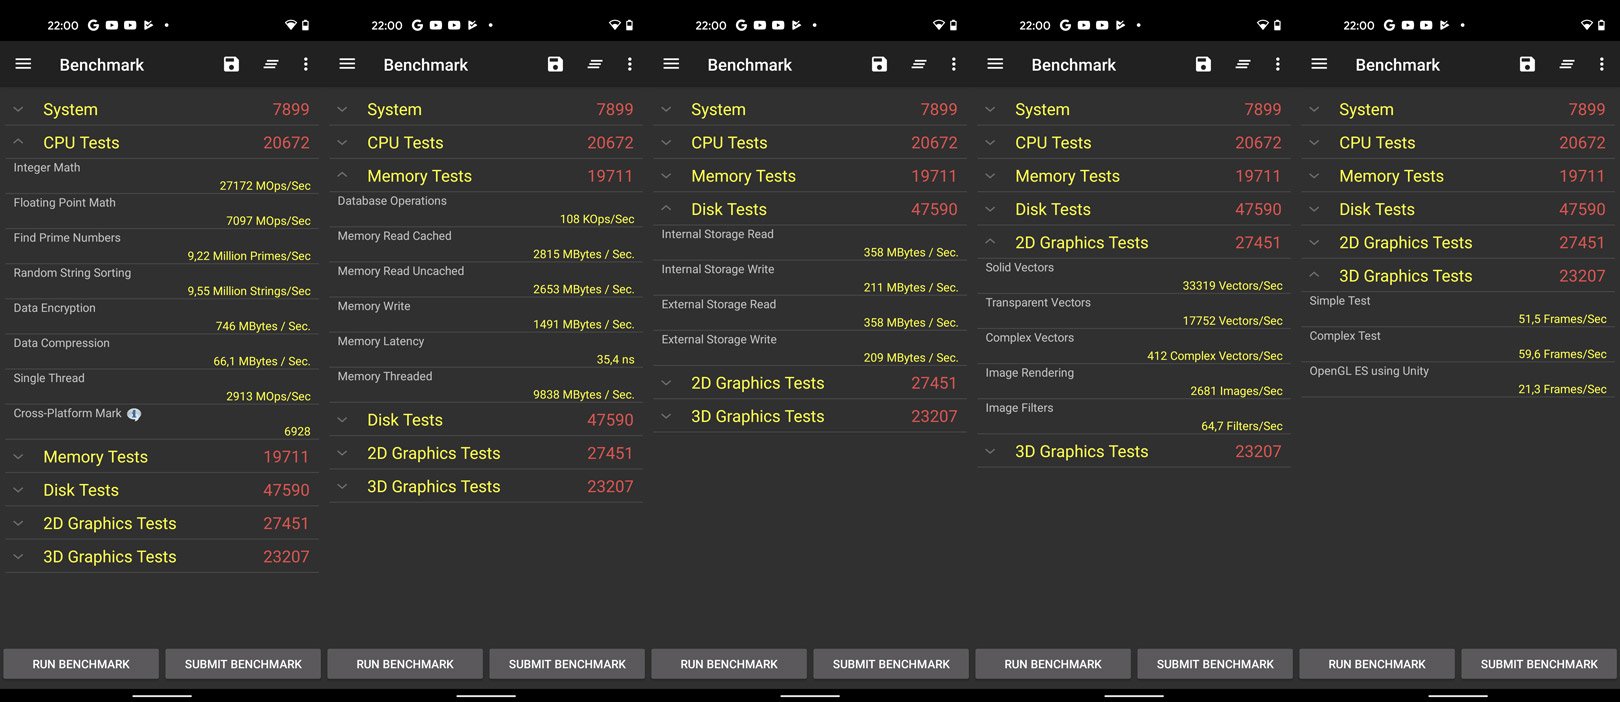Tap SUBMIT BENCHMARK on the CPU results screen
This screenshot has height=702, width=1620.
coord(243,664)
